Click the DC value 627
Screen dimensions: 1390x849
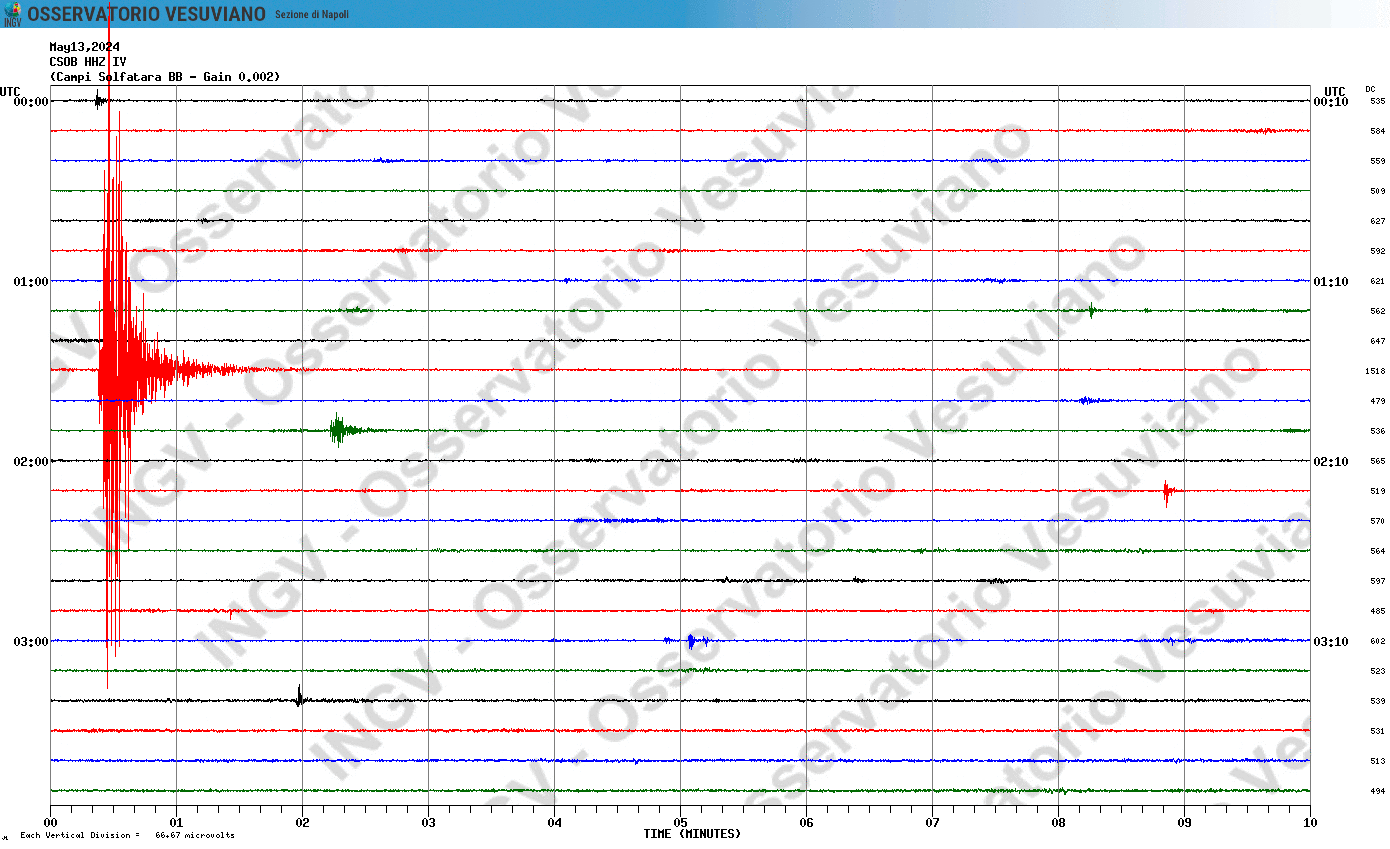(1378, 221)
